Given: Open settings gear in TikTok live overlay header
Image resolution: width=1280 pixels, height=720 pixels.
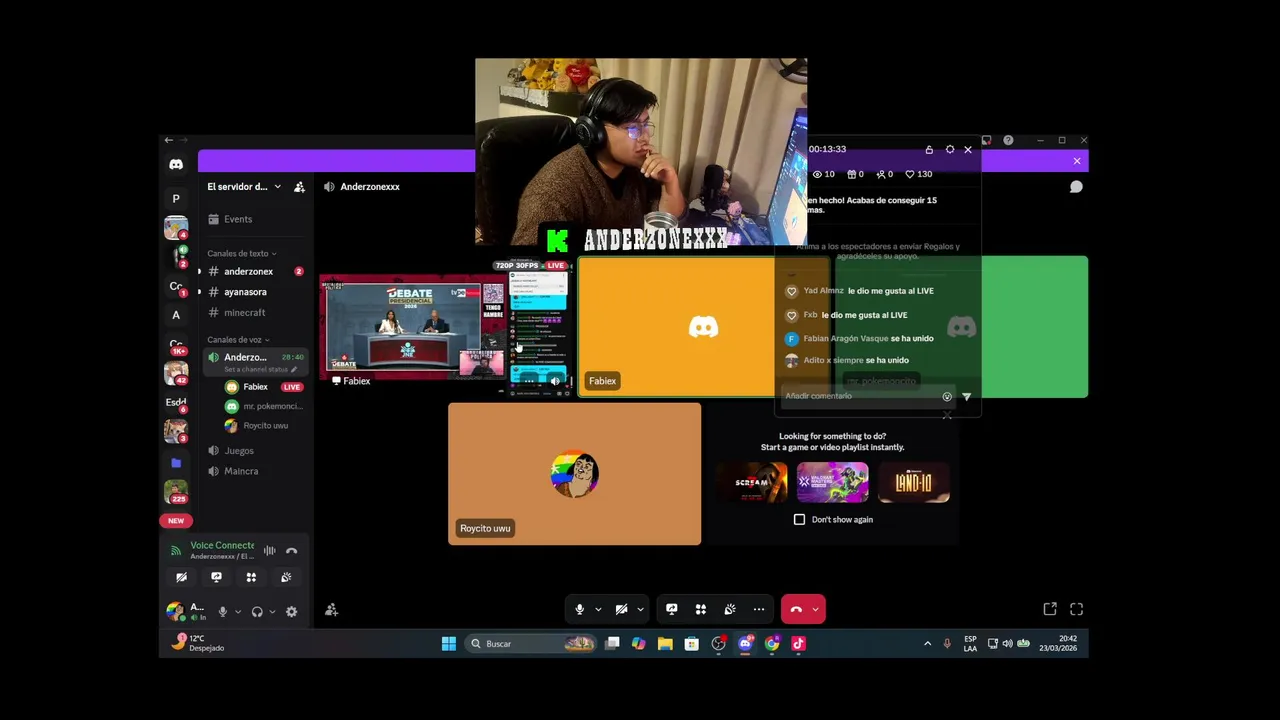Looking at the screenshot, I should (950, 149).
